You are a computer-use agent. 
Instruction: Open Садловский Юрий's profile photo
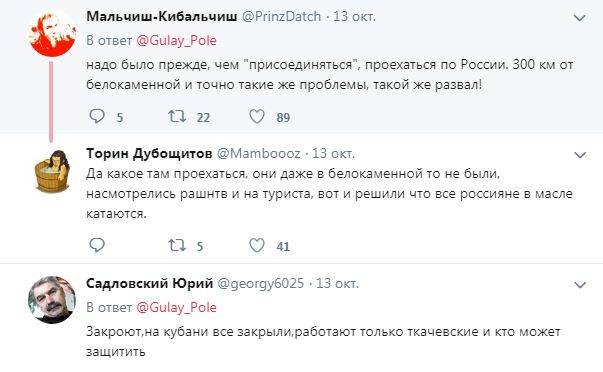tap(52, 300)
